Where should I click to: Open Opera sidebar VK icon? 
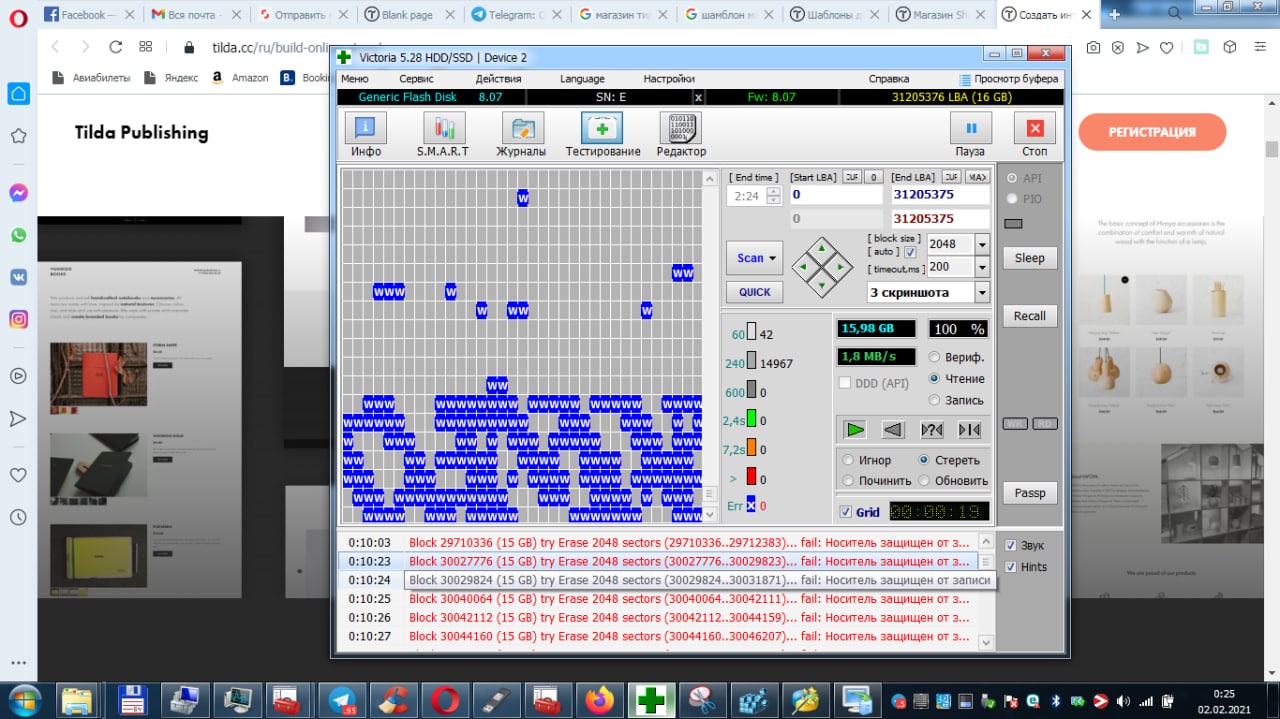[x=18, y=277]
